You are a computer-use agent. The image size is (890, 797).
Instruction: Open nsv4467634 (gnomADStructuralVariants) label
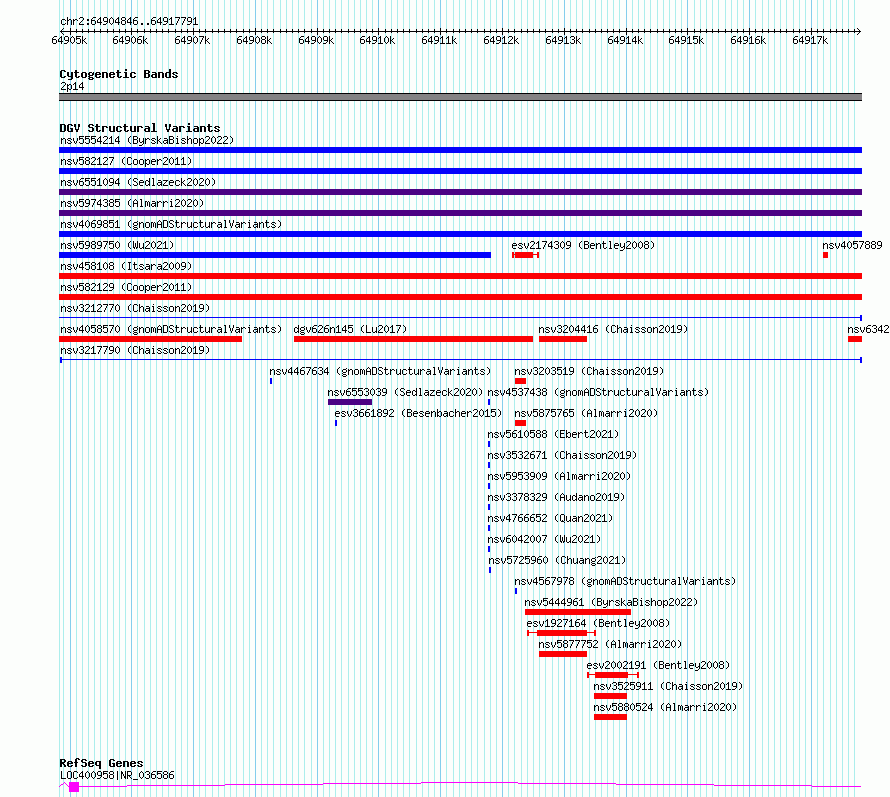coord(380,371)
